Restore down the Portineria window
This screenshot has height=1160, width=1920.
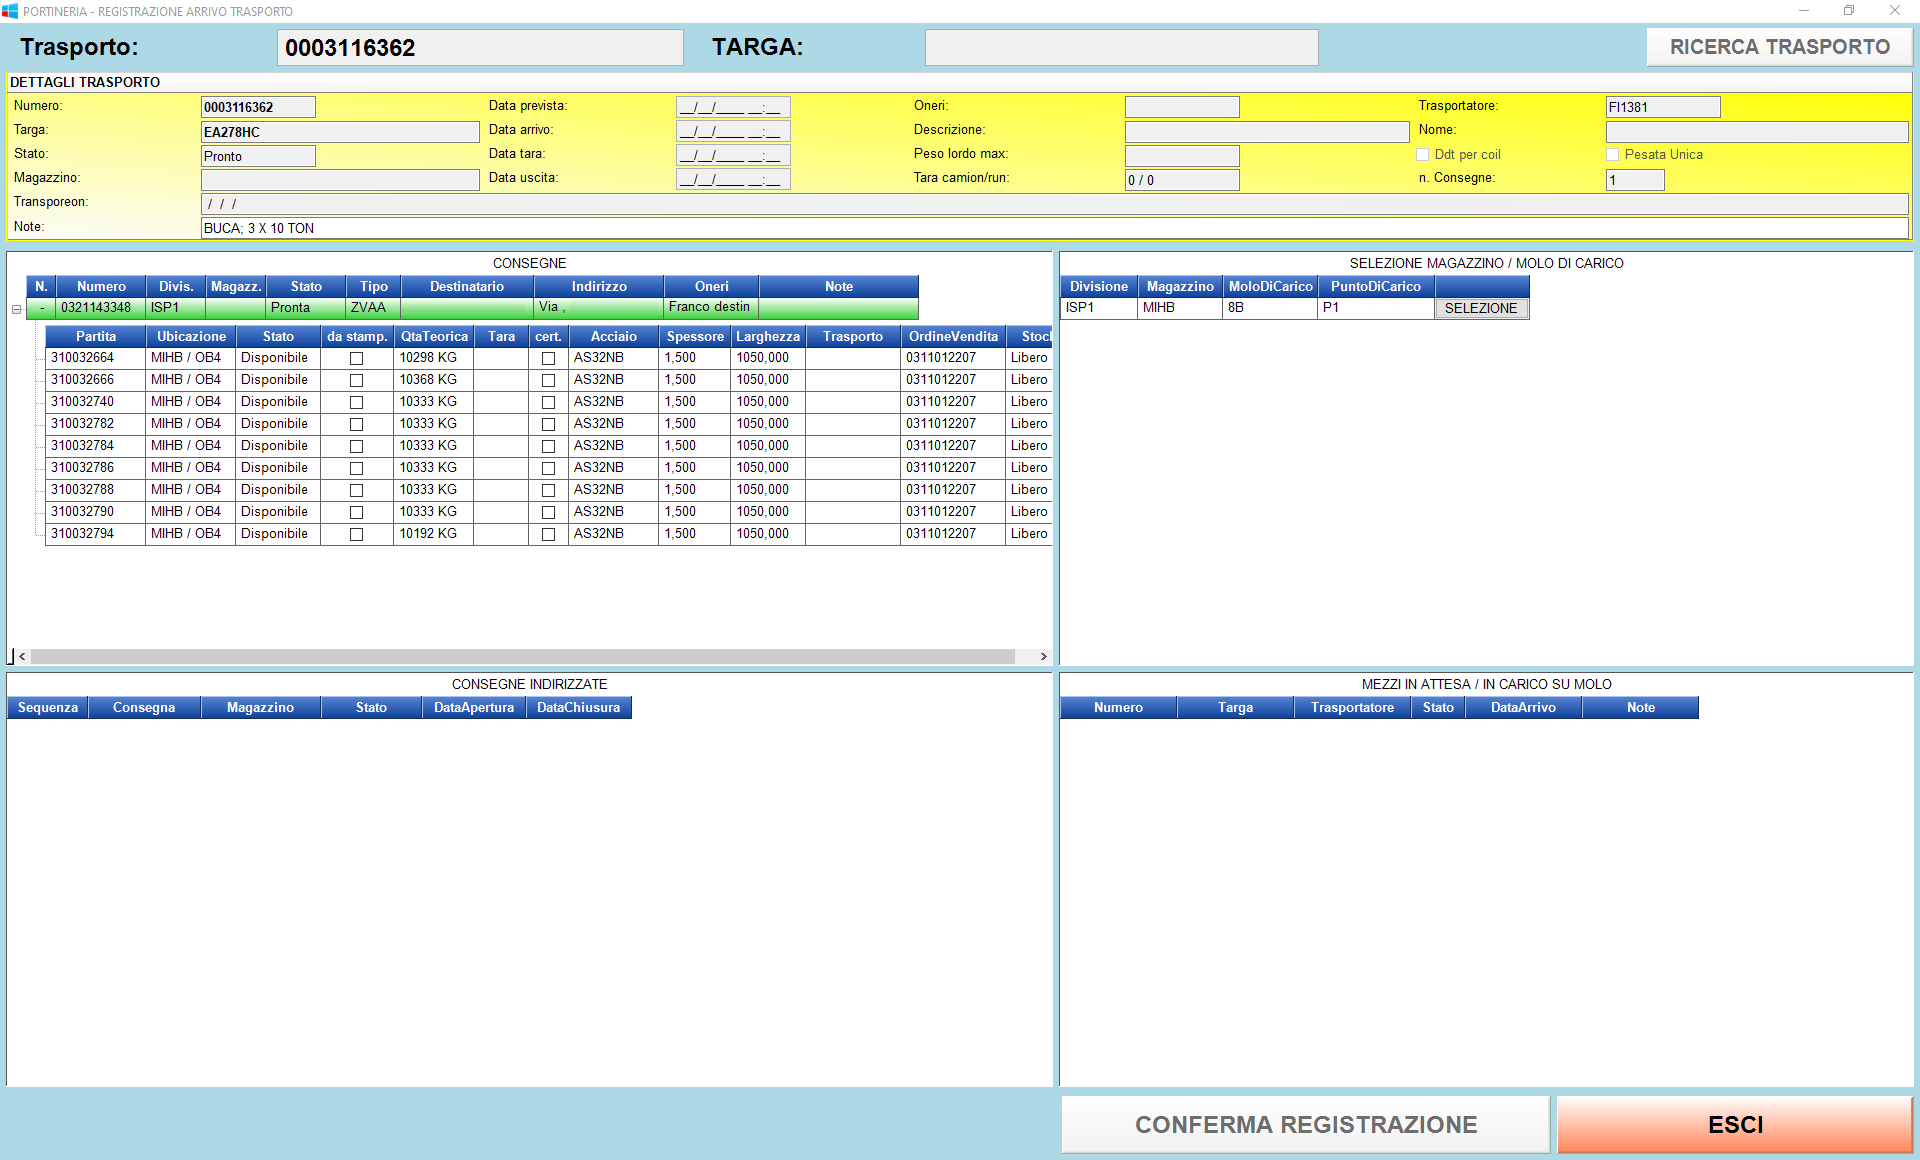1849,11
